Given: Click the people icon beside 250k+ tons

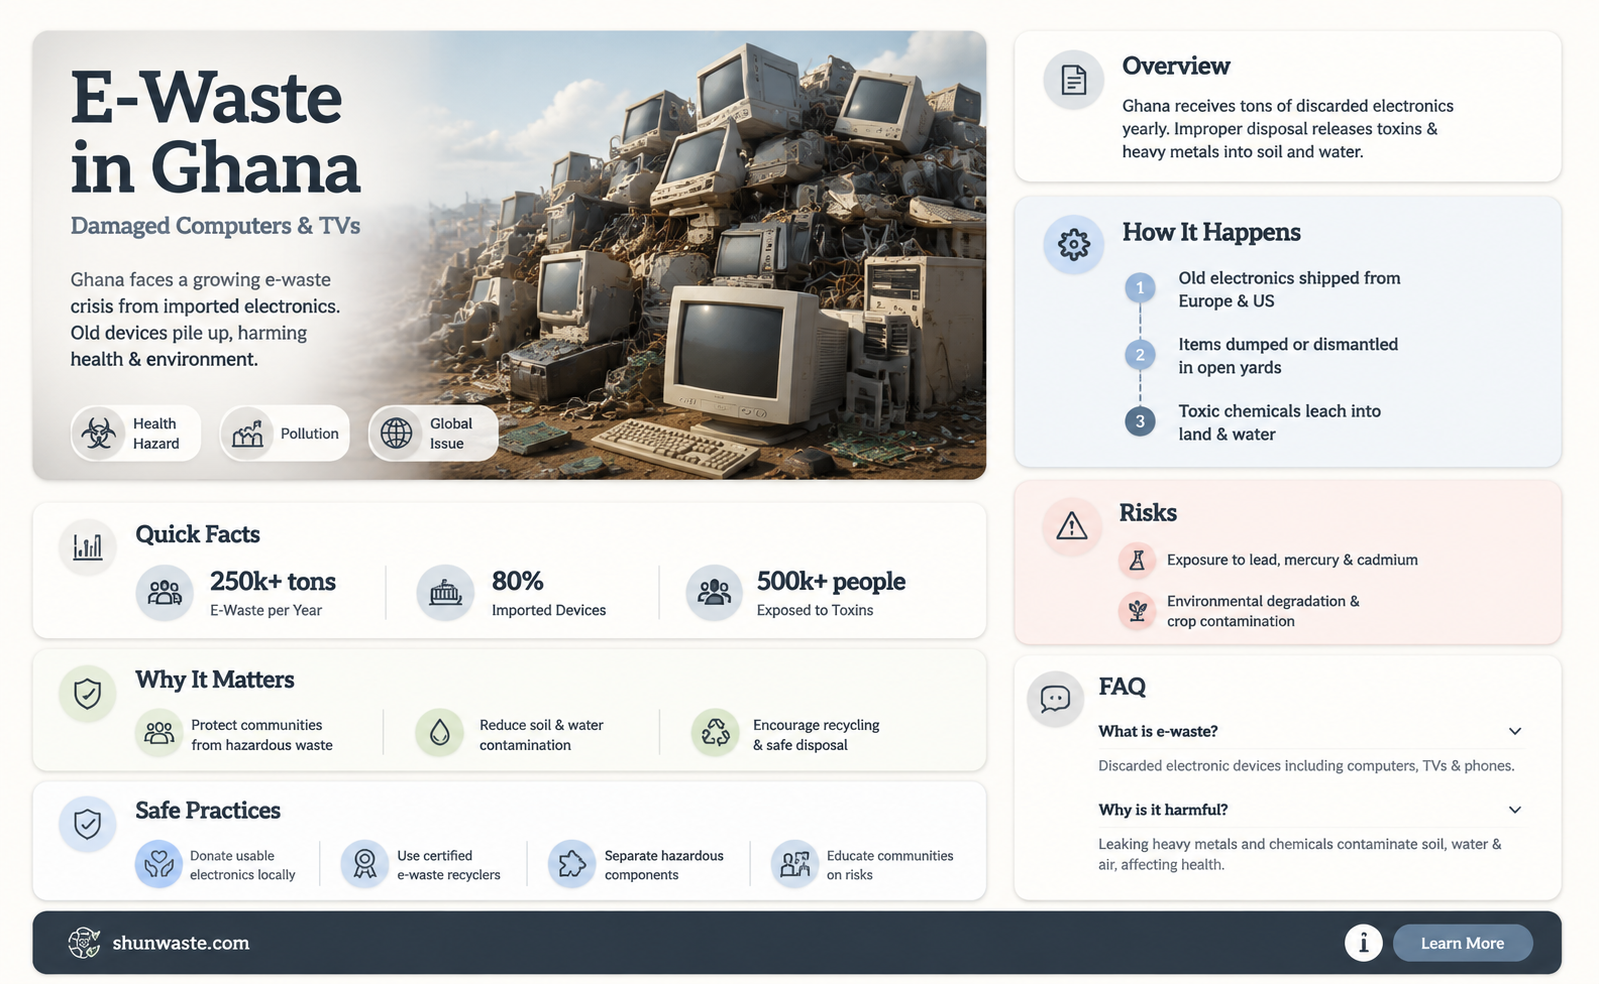Looking at the screenshot, I should coord(164,593).
